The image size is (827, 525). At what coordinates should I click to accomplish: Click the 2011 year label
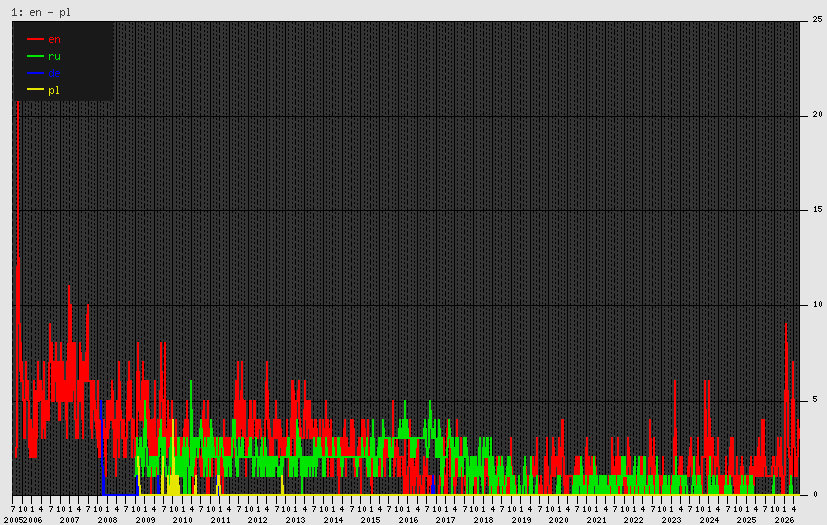pos(220,520)
